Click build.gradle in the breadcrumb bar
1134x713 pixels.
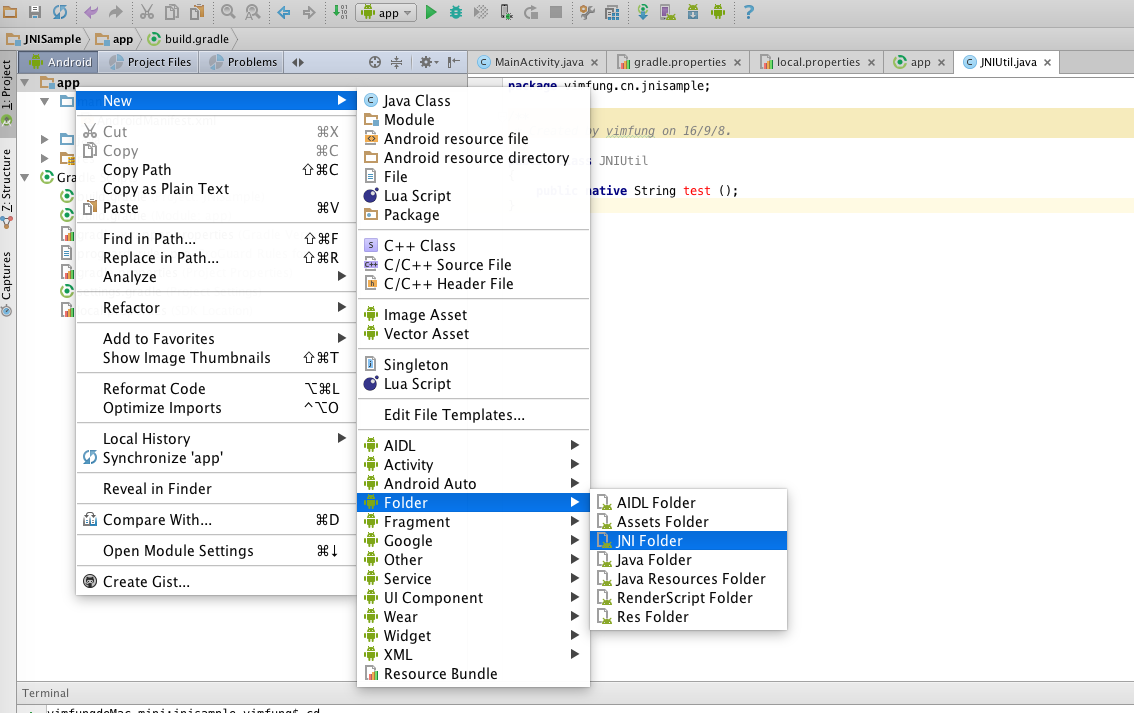click(x=196, y=39)
